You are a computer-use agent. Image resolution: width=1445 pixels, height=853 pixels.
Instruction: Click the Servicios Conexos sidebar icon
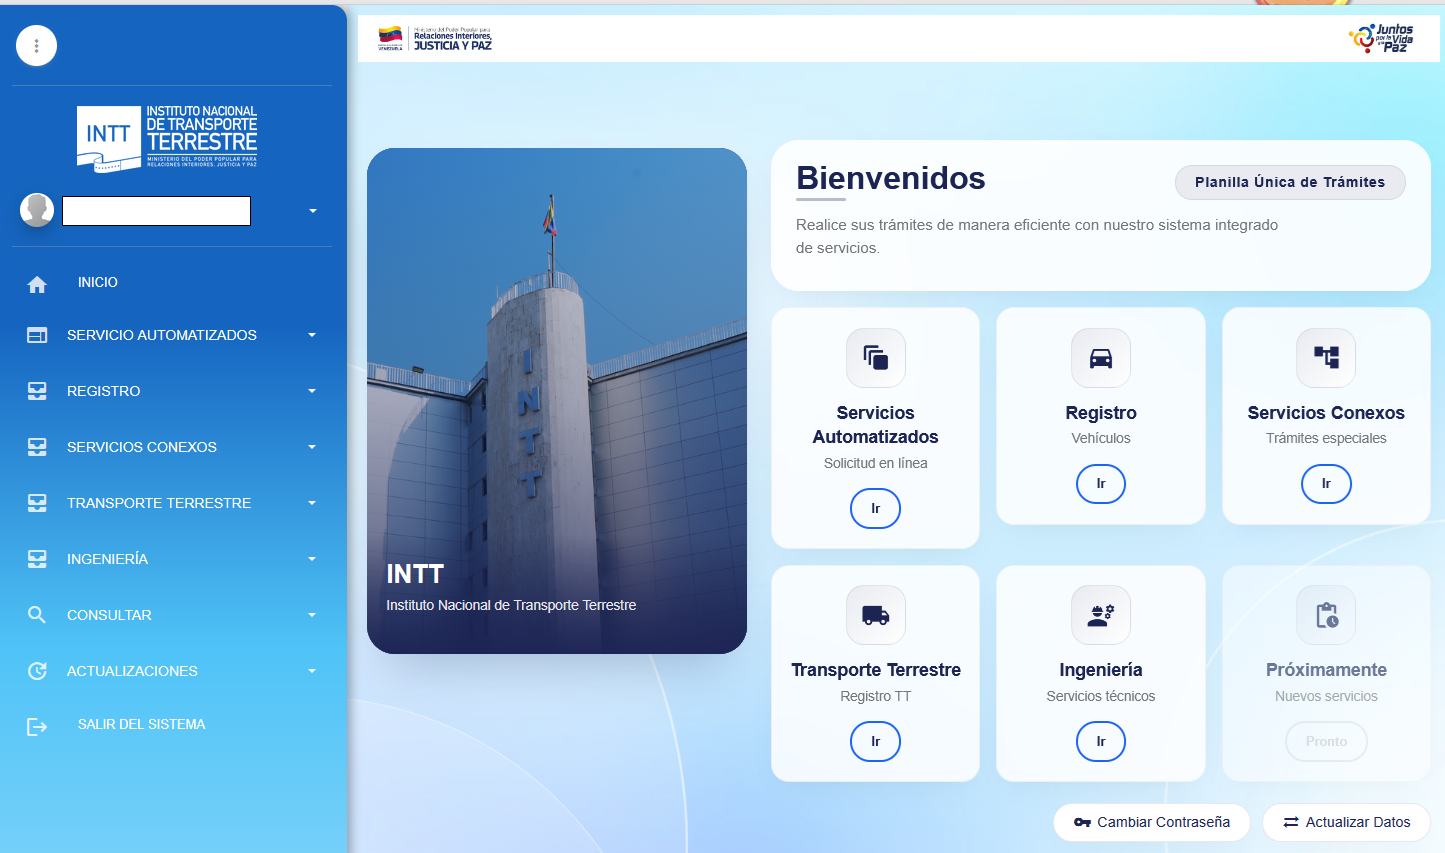click(x=37, y=447)
